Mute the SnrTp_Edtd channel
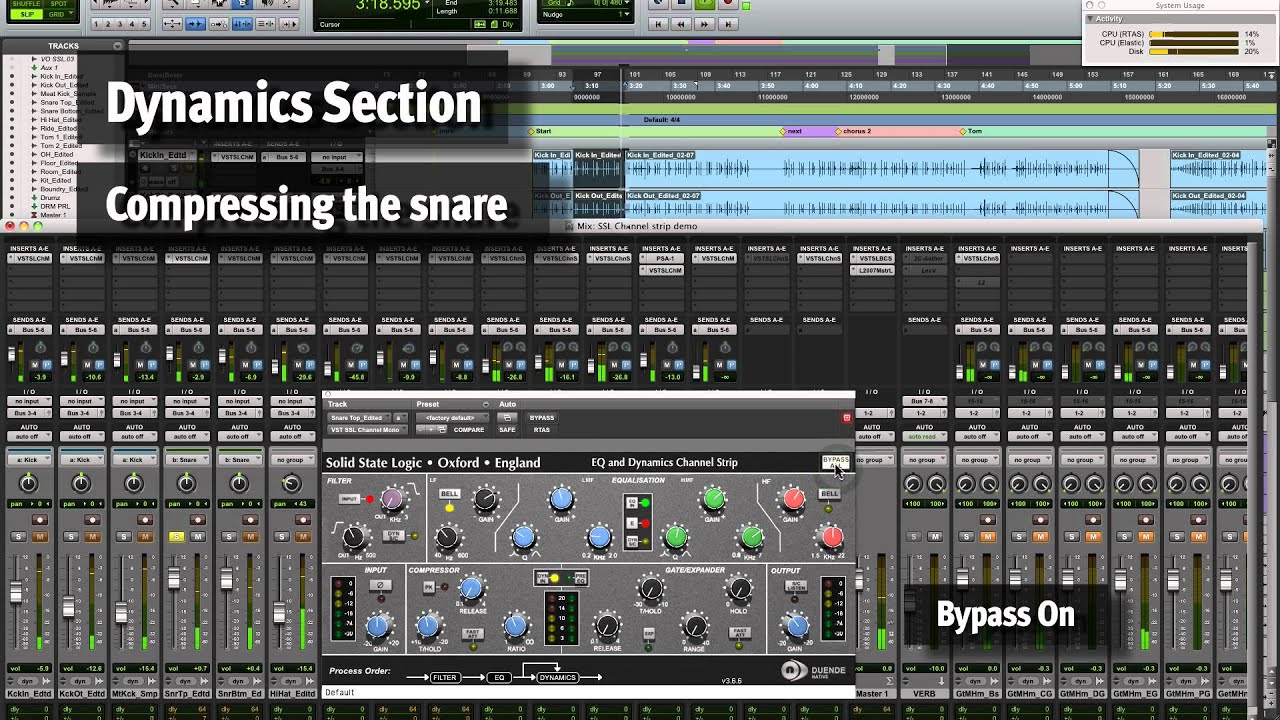 pyautogui.click(x=197, y=537)
